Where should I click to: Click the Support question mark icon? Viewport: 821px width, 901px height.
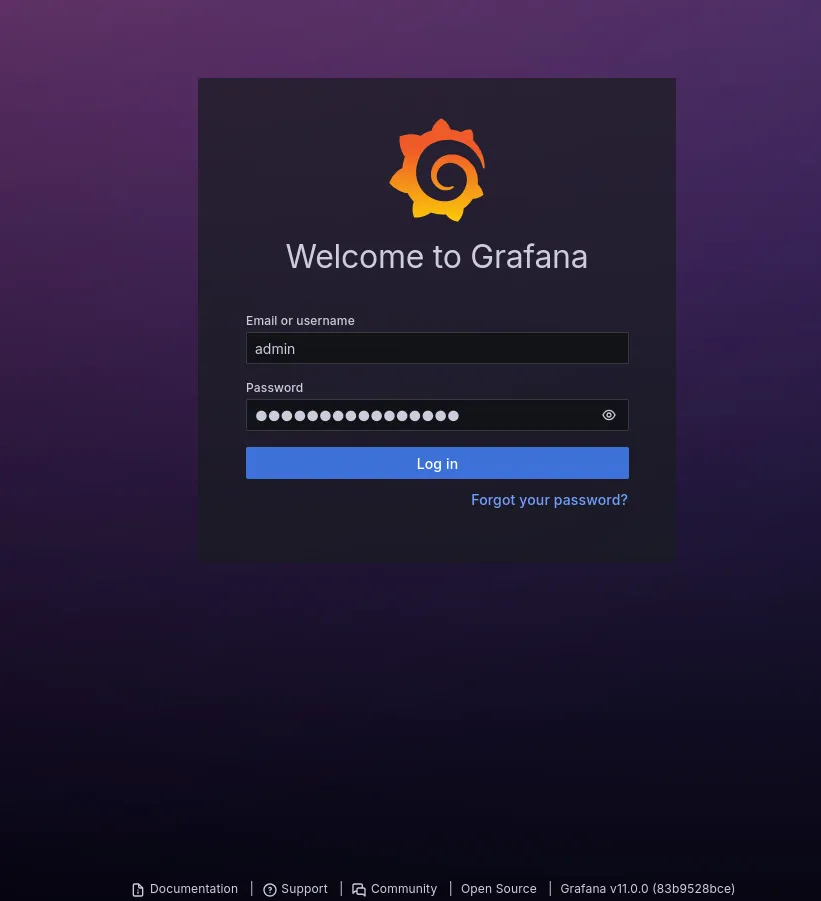270,890
